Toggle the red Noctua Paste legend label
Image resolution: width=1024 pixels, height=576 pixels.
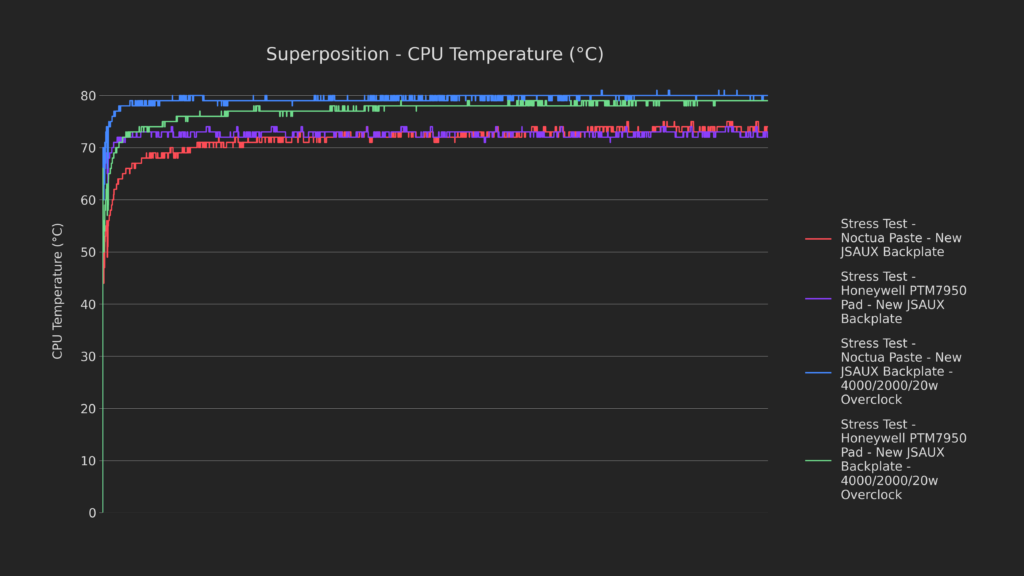coord(900,238)
